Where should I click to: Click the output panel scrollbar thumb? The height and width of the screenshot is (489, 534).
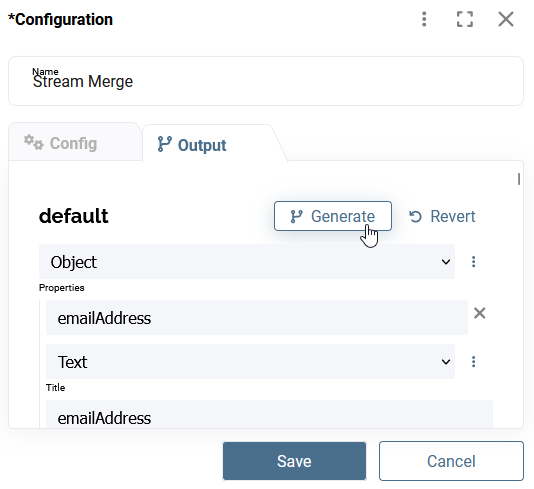pos(519,179)
